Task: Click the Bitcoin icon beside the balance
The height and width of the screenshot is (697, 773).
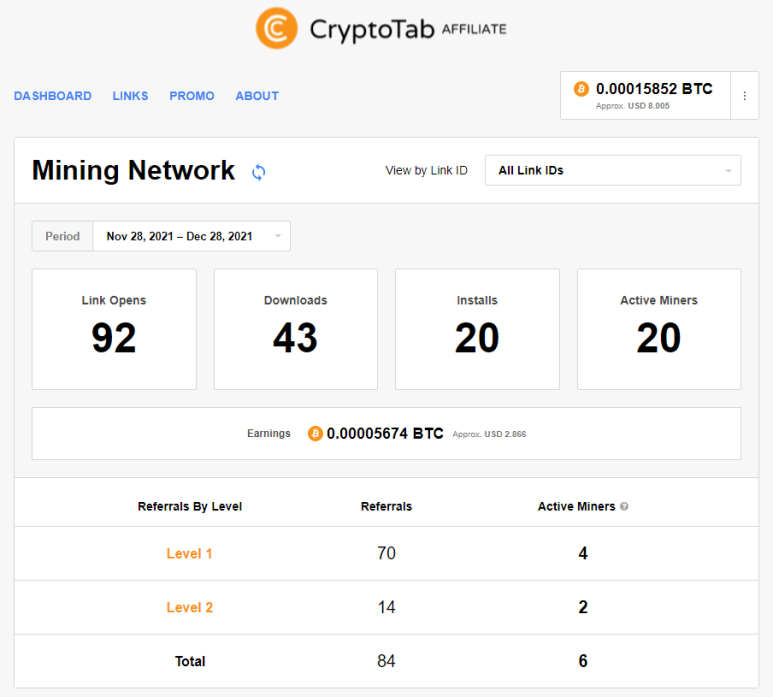Action: (581, 89)
